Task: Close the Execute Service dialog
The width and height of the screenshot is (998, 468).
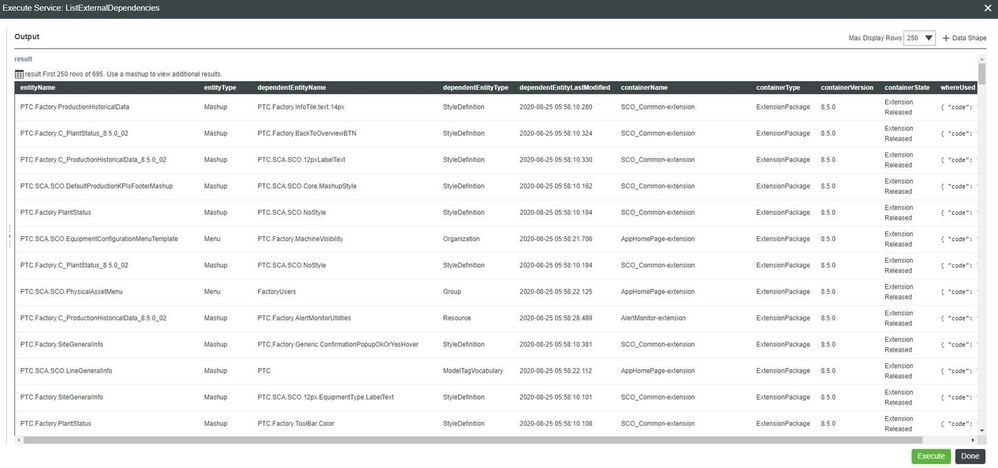Action: click(x=988, y=8)
